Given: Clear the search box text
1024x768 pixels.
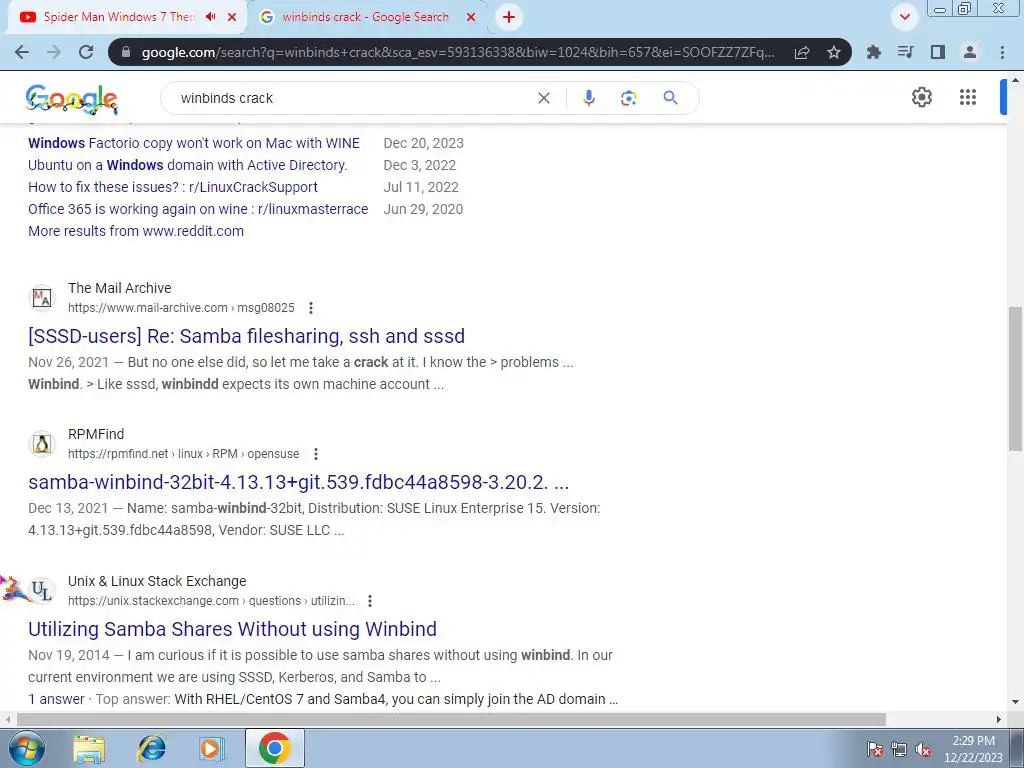Looking at the screenshot, I should pyautogui.click(x=543, y=98).
